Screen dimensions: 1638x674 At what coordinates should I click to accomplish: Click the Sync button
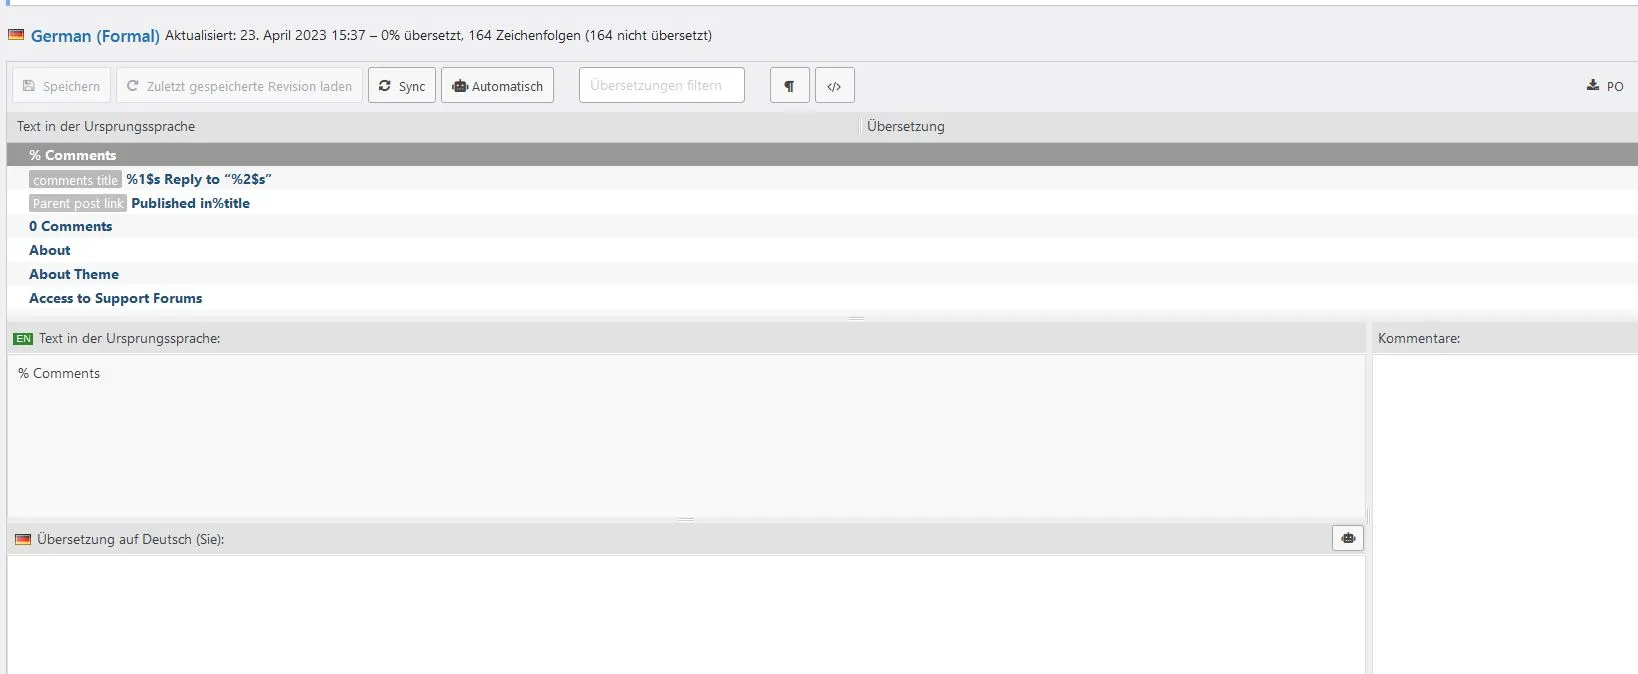click(402, 86)
